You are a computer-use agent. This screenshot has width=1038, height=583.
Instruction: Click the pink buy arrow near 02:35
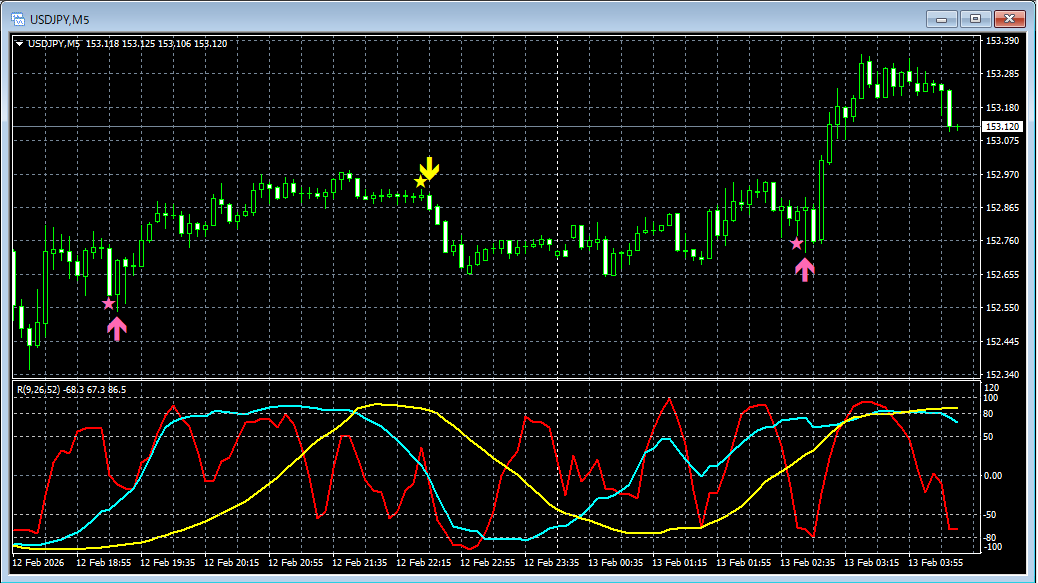[804, 270]
